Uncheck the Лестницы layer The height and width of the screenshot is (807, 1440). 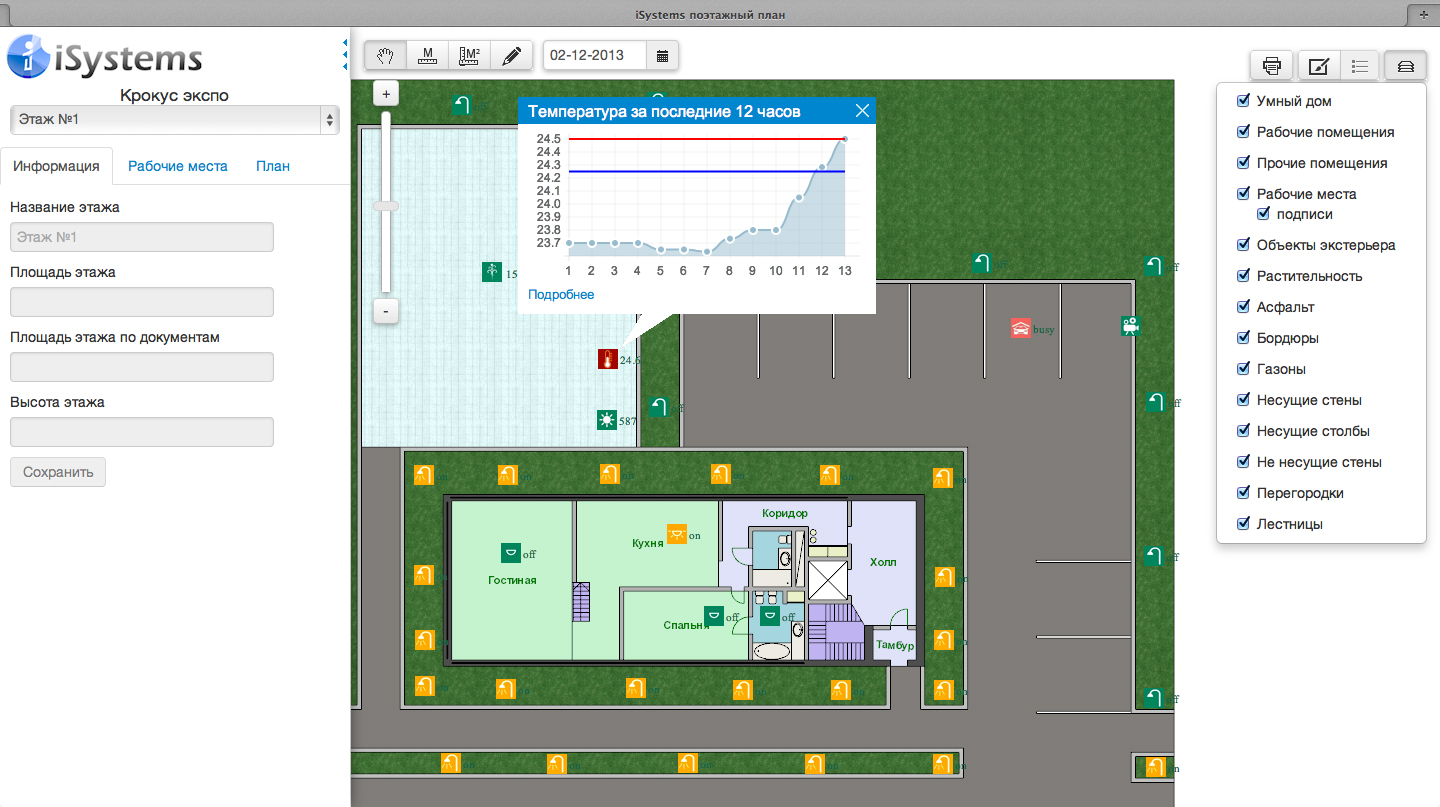(x=1243, y=524)
